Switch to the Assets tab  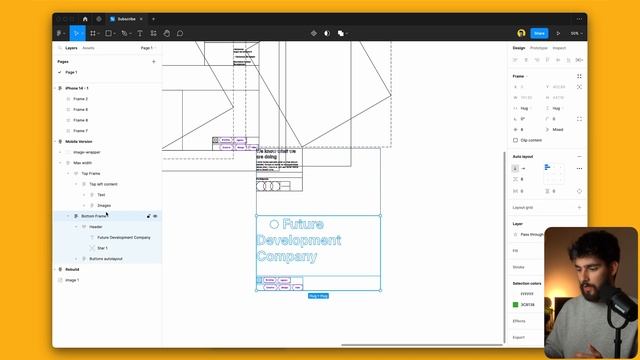point(88,48)
